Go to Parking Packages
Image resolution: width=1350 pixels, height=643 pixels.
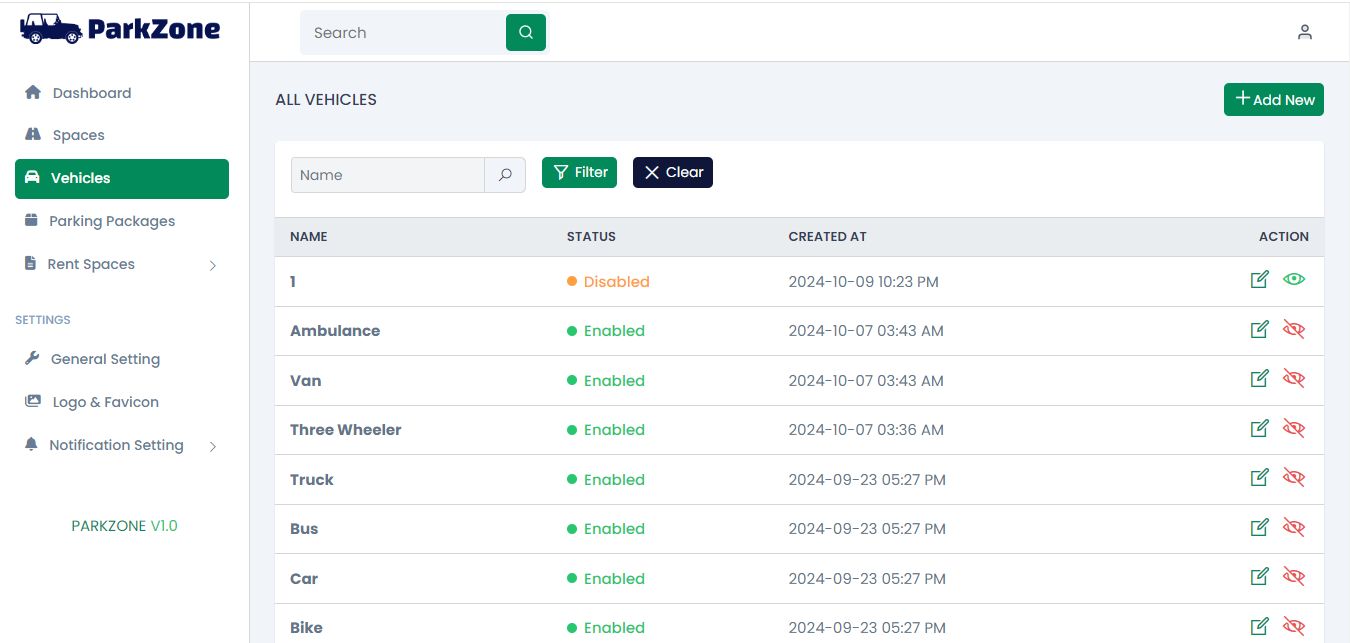point(111,221)
